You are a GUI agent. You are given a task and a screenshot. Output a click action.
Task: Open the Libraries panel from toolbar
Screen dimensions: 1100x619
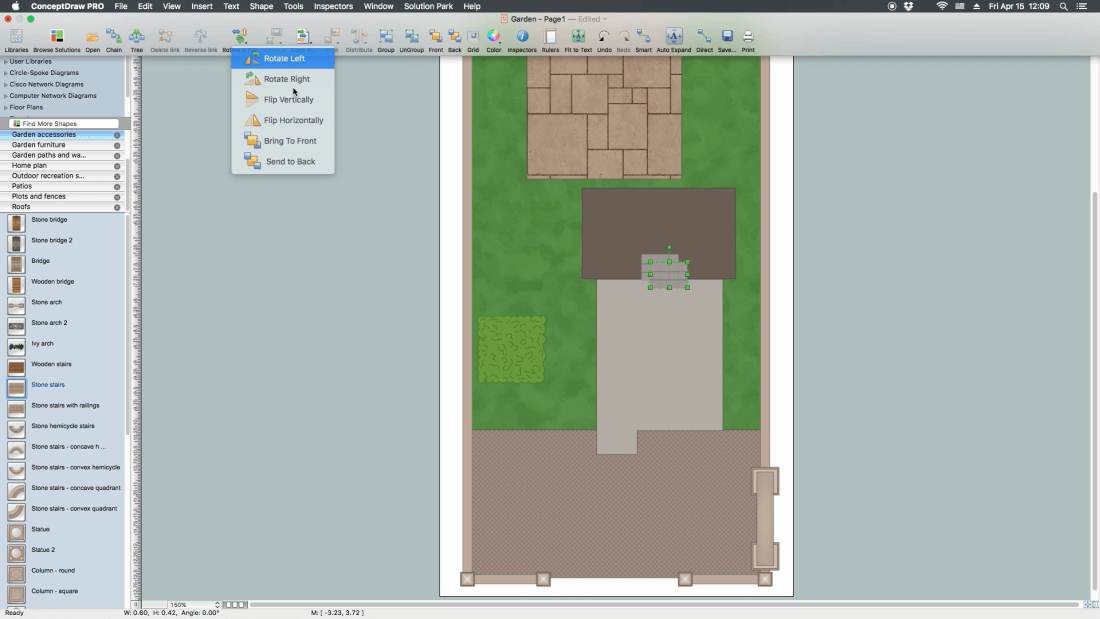pos(16,39)
